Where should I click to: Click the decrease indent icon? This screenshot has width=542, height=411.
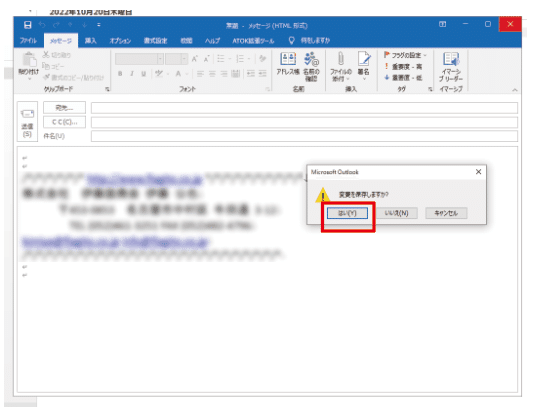point(251,74)
